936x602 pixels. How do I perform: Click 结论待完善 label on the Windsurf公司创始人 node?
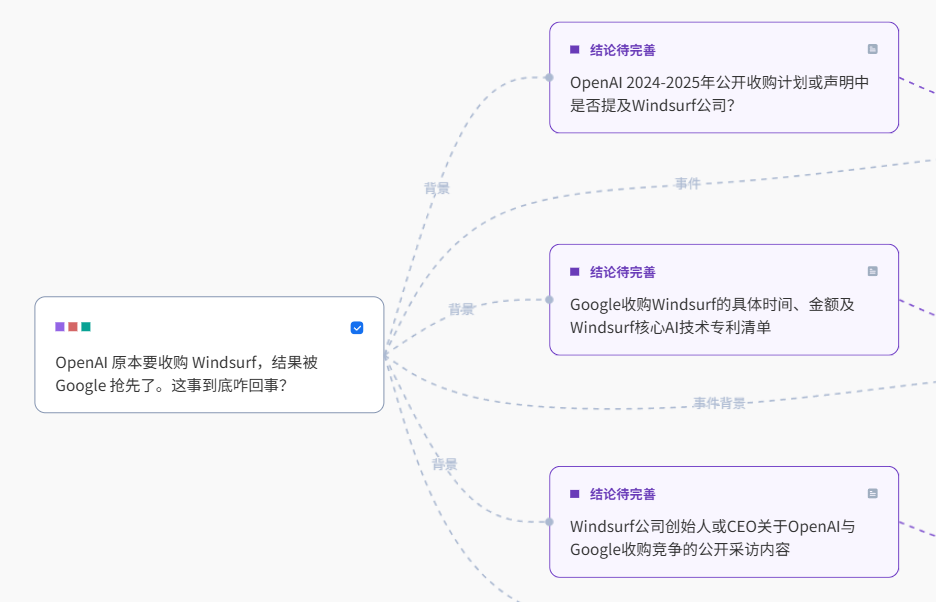tap(623, 494)
